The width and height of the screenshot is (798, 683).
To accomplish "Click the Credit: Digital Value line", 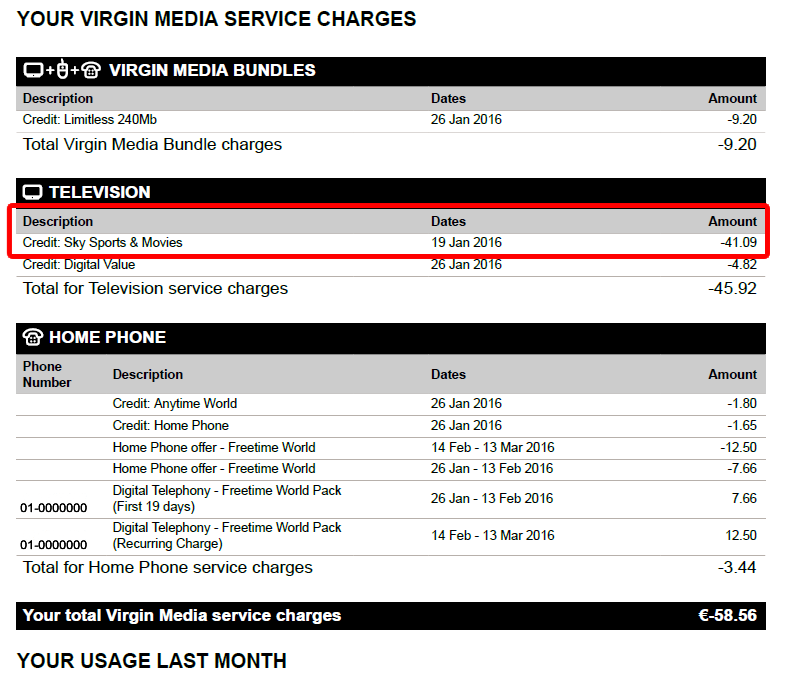I will click(79, 265).
